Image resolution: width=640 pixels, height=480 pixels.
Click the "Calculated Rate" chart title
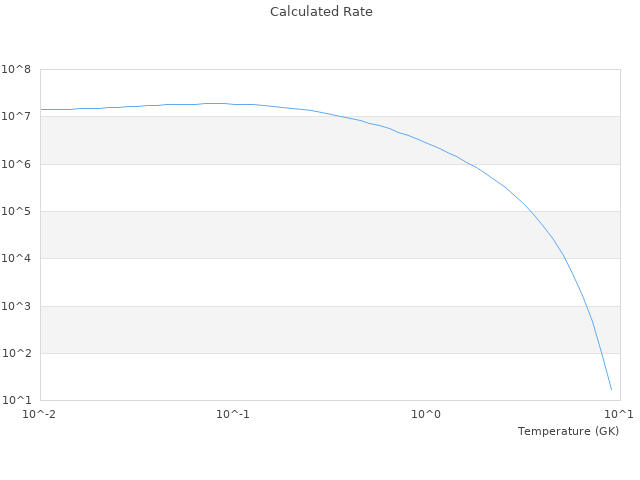pyautogui.click(x=320, y=12)
